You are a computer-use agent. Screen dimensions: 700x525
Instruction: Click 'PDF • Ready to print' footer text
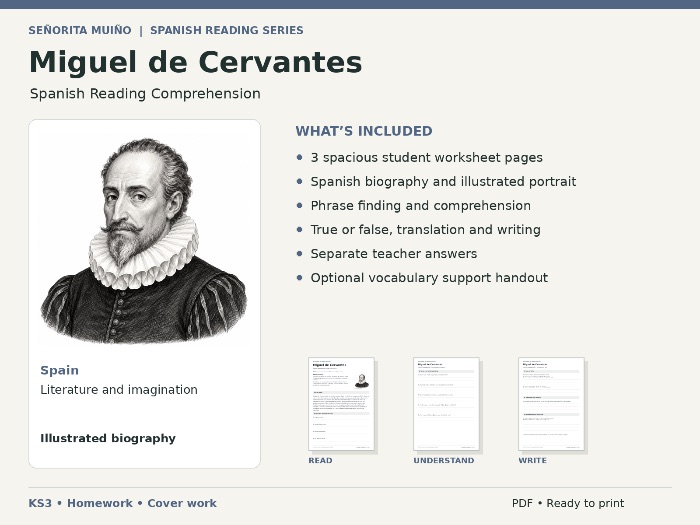pos(568,503)
